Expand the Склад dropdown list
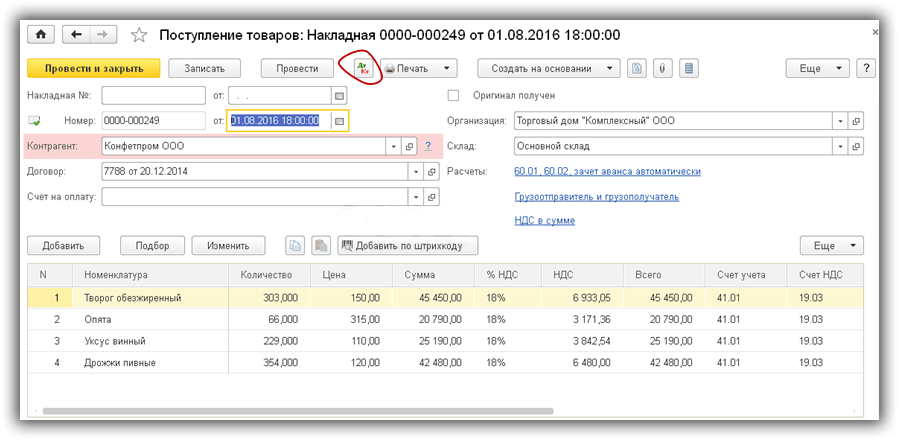This screenshot has width=899, height=440. (x=841, y=146)
